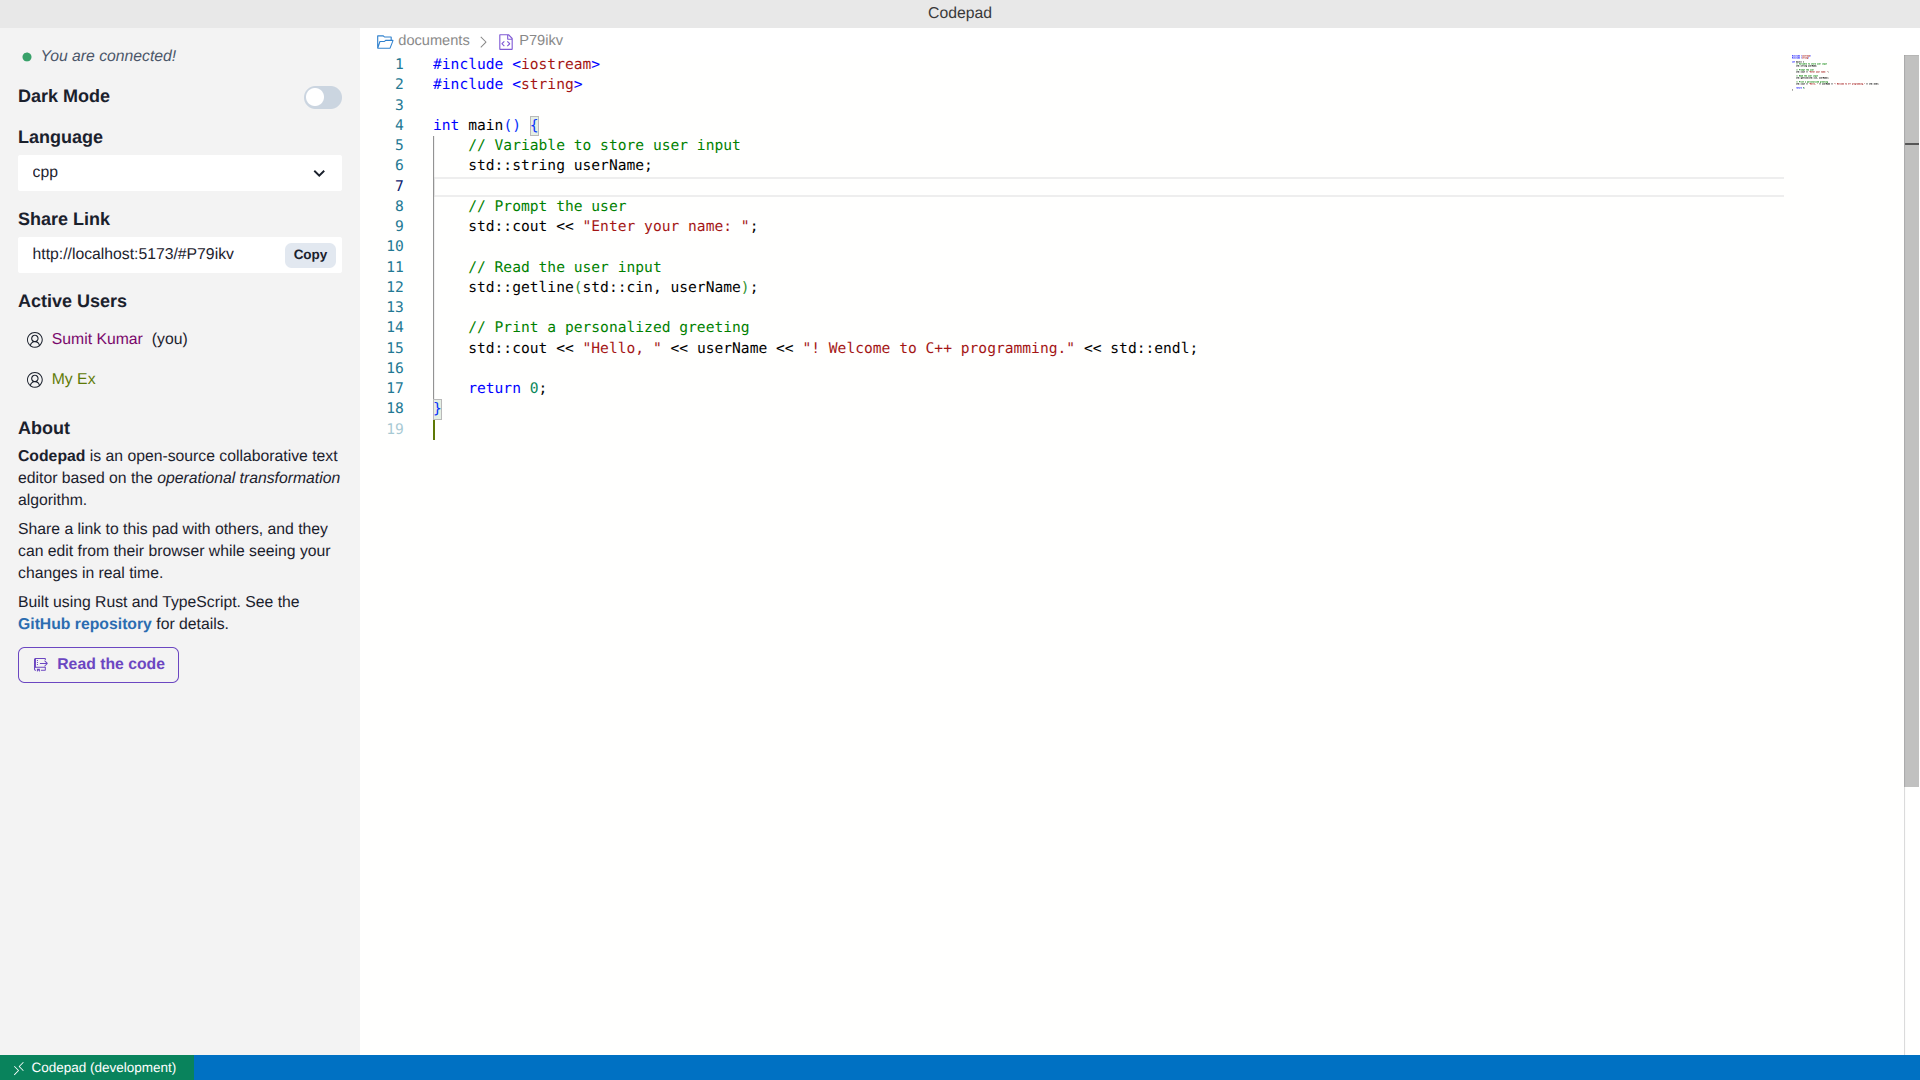Click the Copy share link button
This screenshot has height=1080, width=1920.
coord(310,255)
